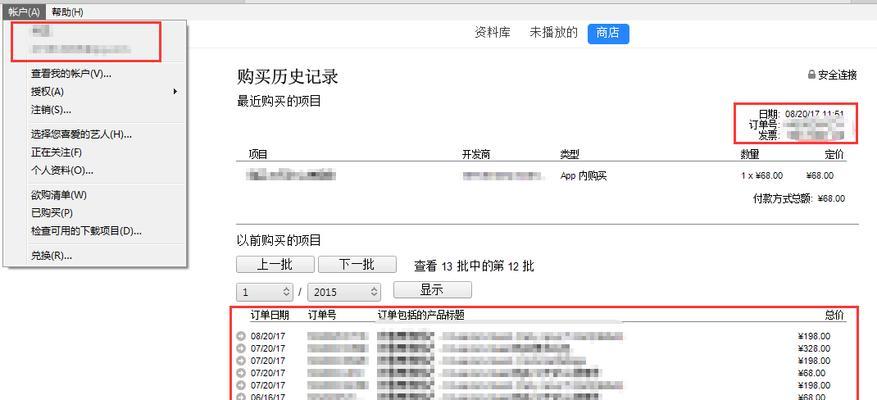Click the 订单日期 column header
Image resolution: width=877 pixels, height=400 pixels.
coord(270,315)
